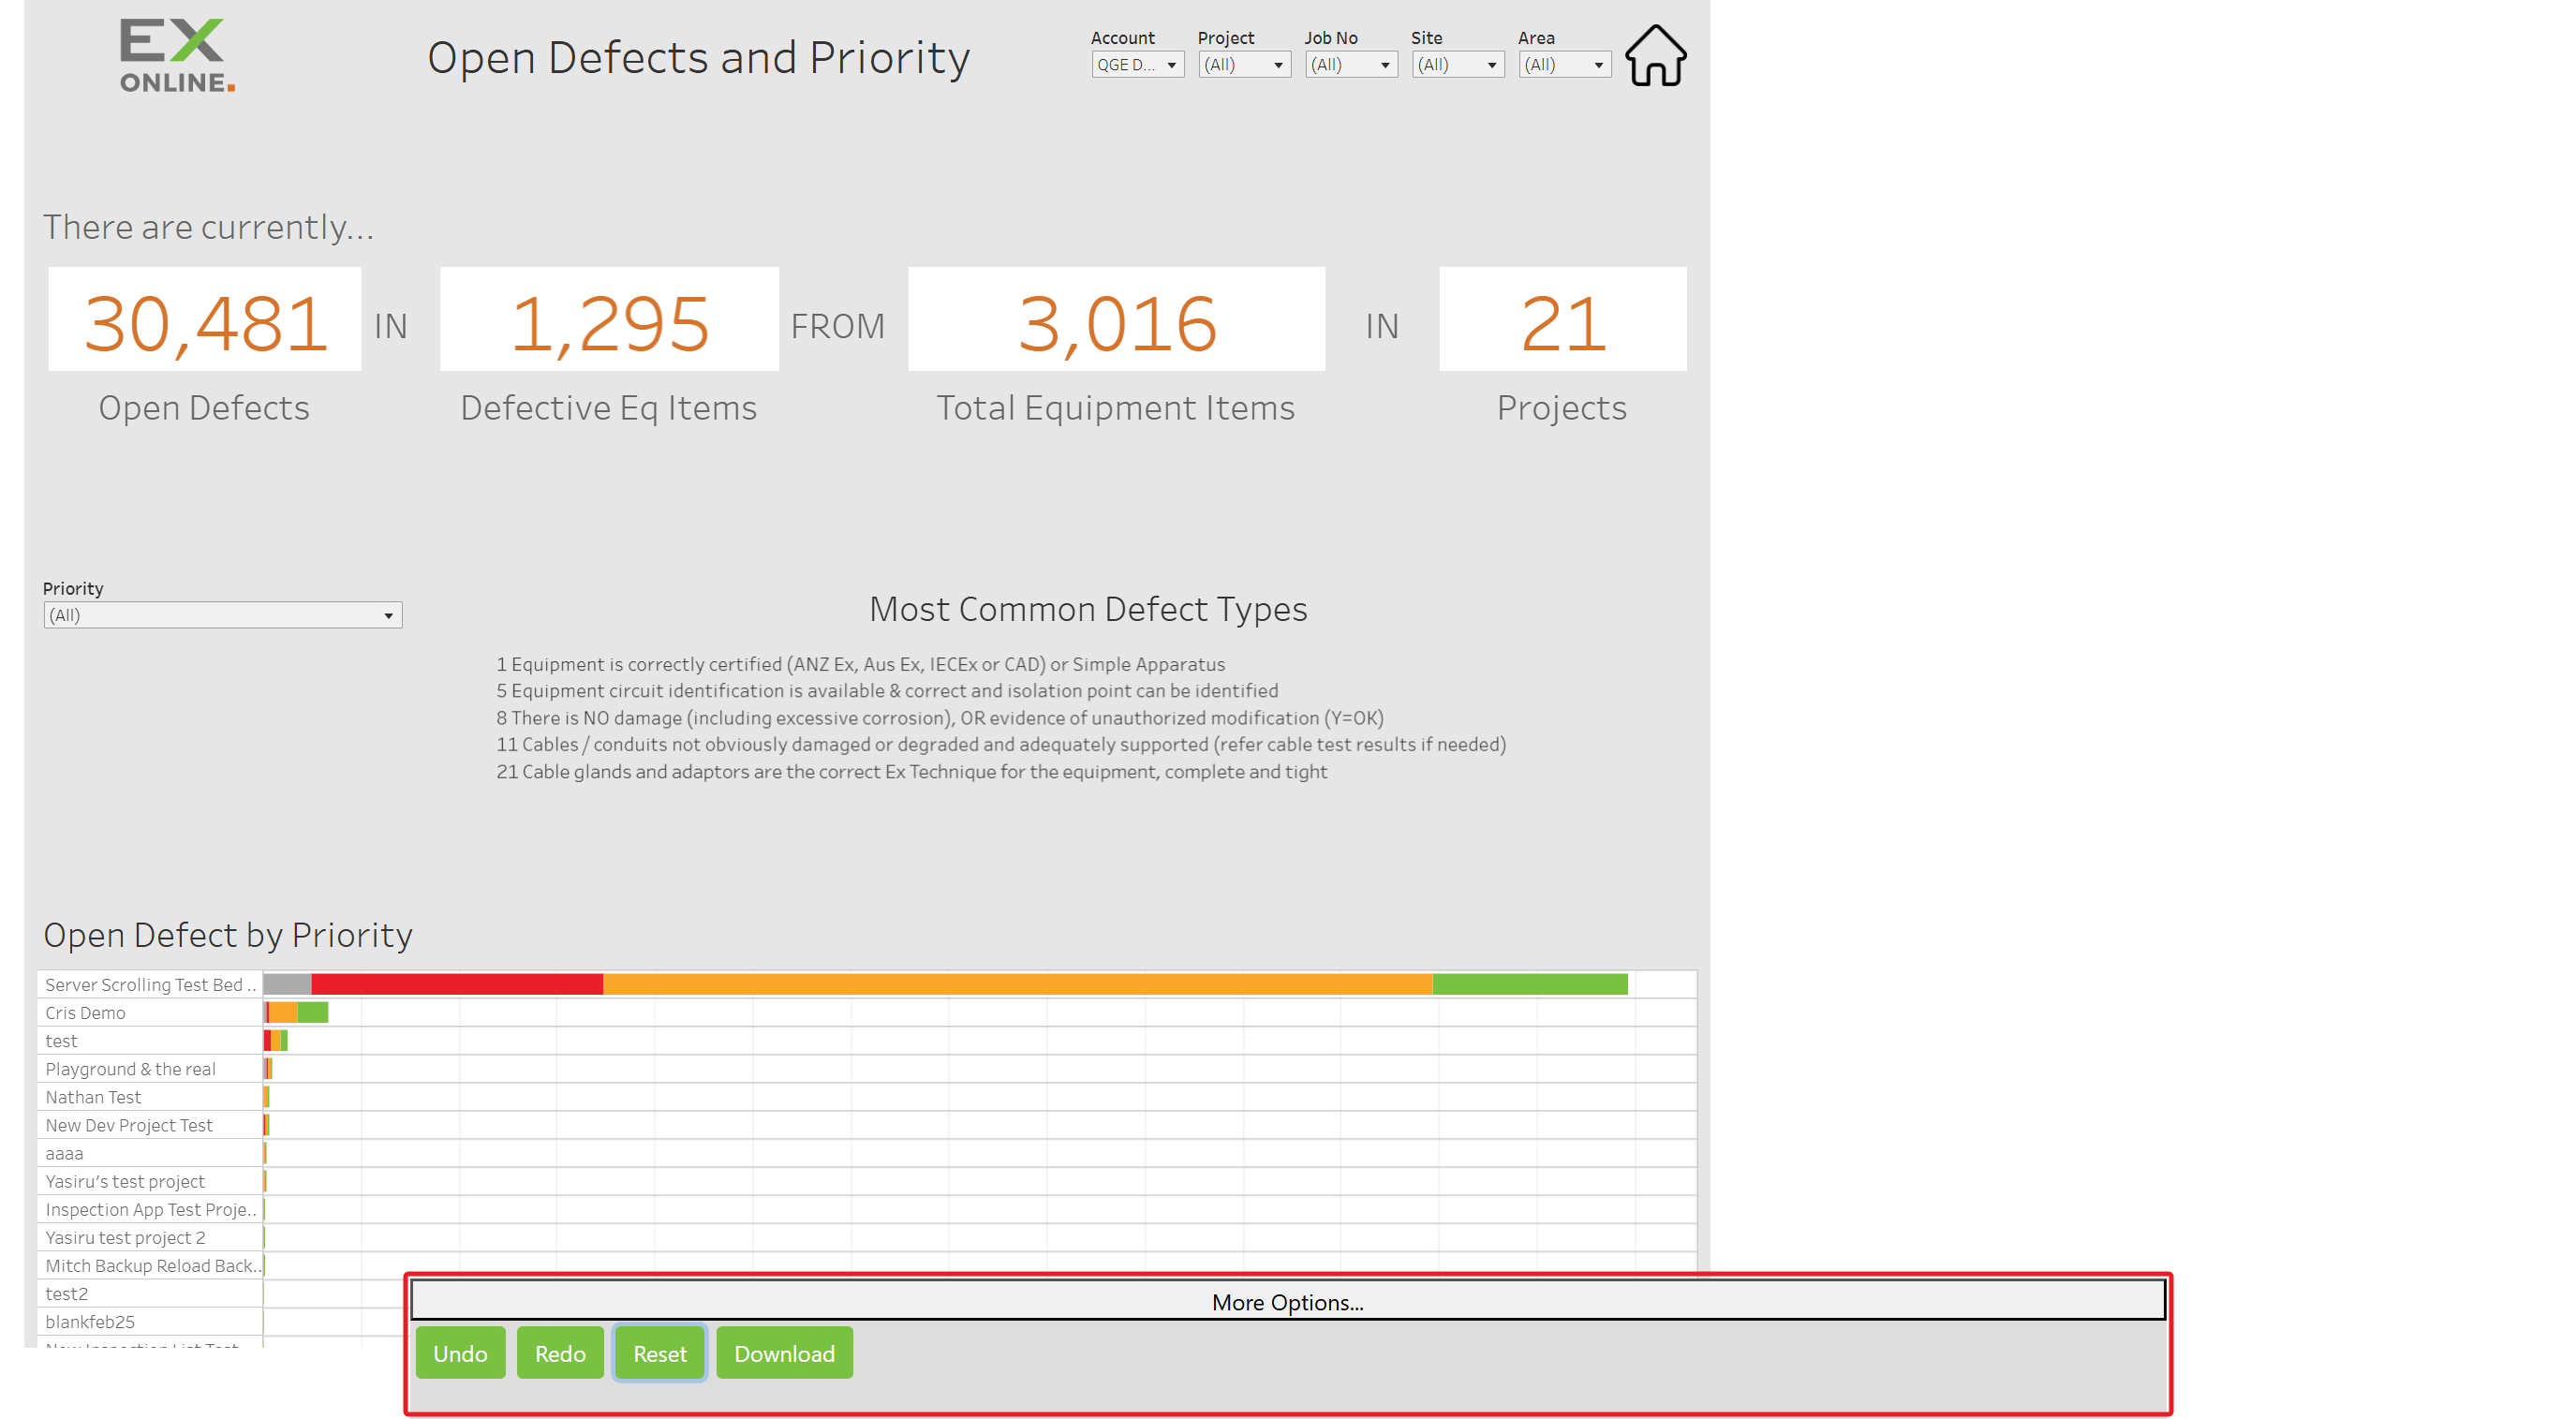
Task: Open the Account filter dropdown
Action: tap(1137, 64)
